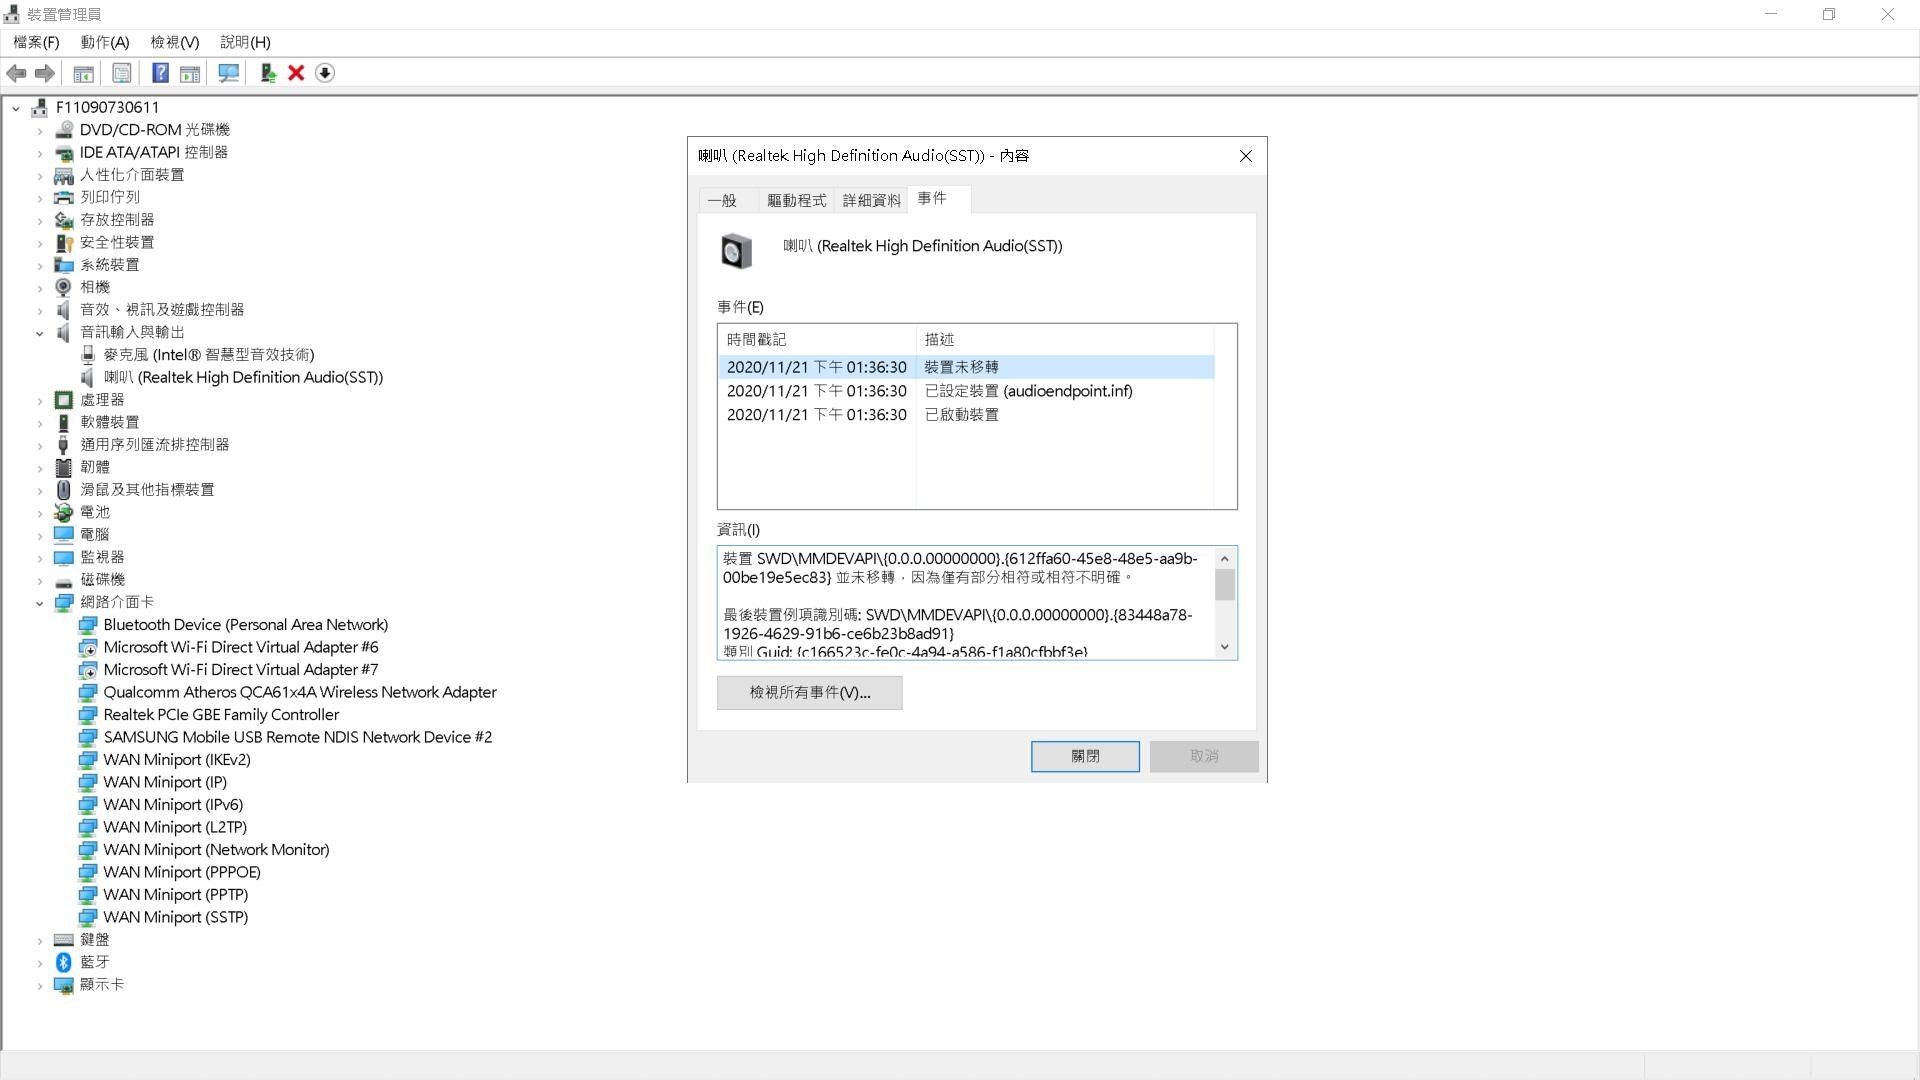Switch to the 驅動程式 tab
The height and width of the screenshot is (1080, 1920).
click(795, 200)
